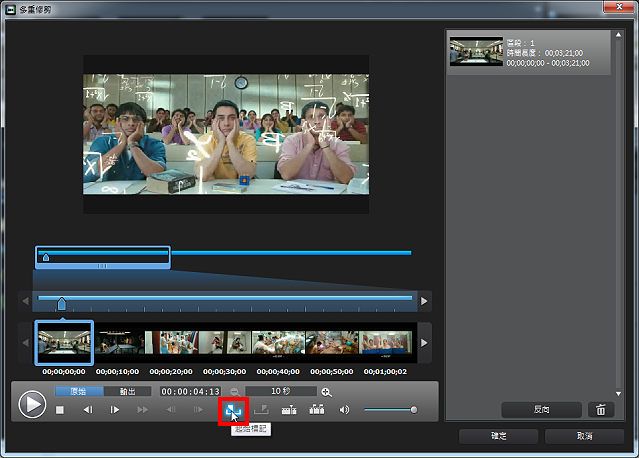Jump to next trim segment icon
The image size is (639, 458).
pyautogui.click(x=198, y=410)
